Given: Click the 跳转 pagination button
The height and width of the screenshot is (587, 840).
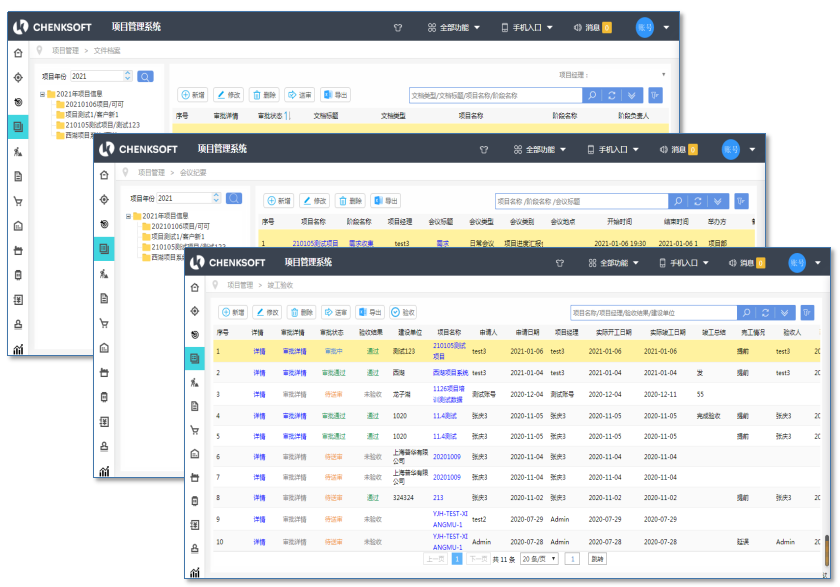Looking at the screenshot, I should click(x=597, y=559).
